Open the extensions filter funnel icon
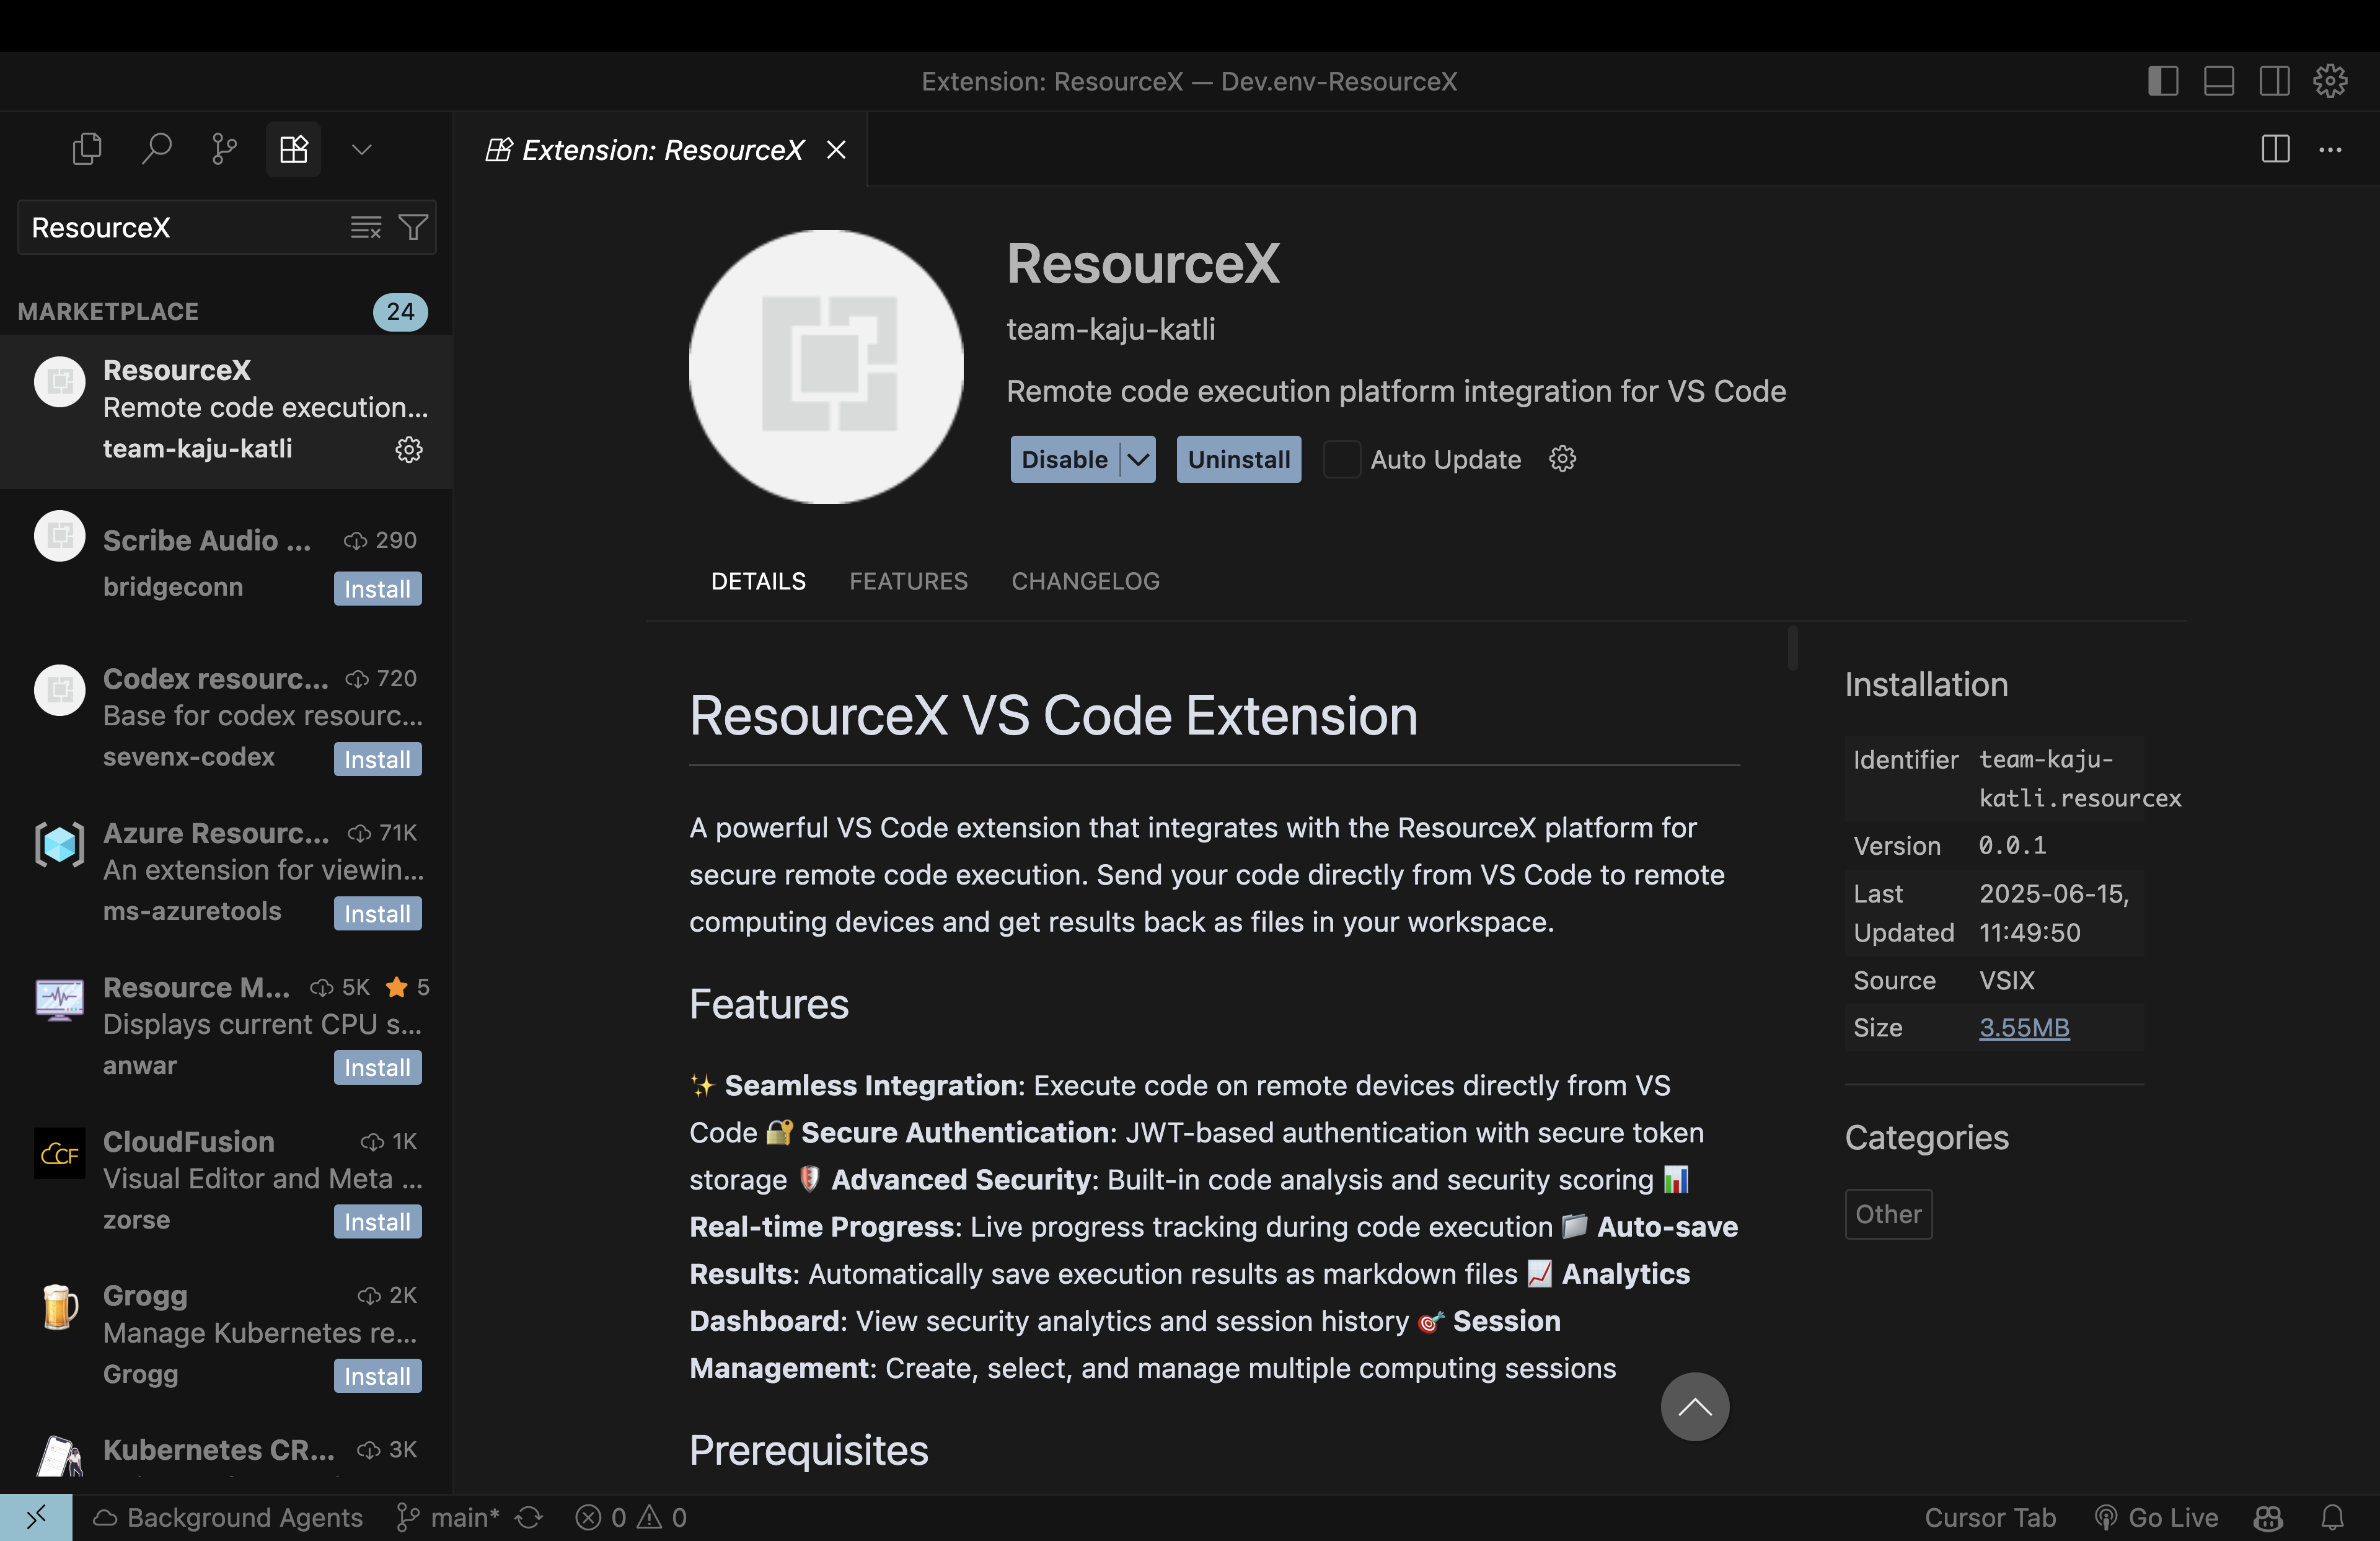The width and height of the screenshot is (2380, 1541). (413, 228)
